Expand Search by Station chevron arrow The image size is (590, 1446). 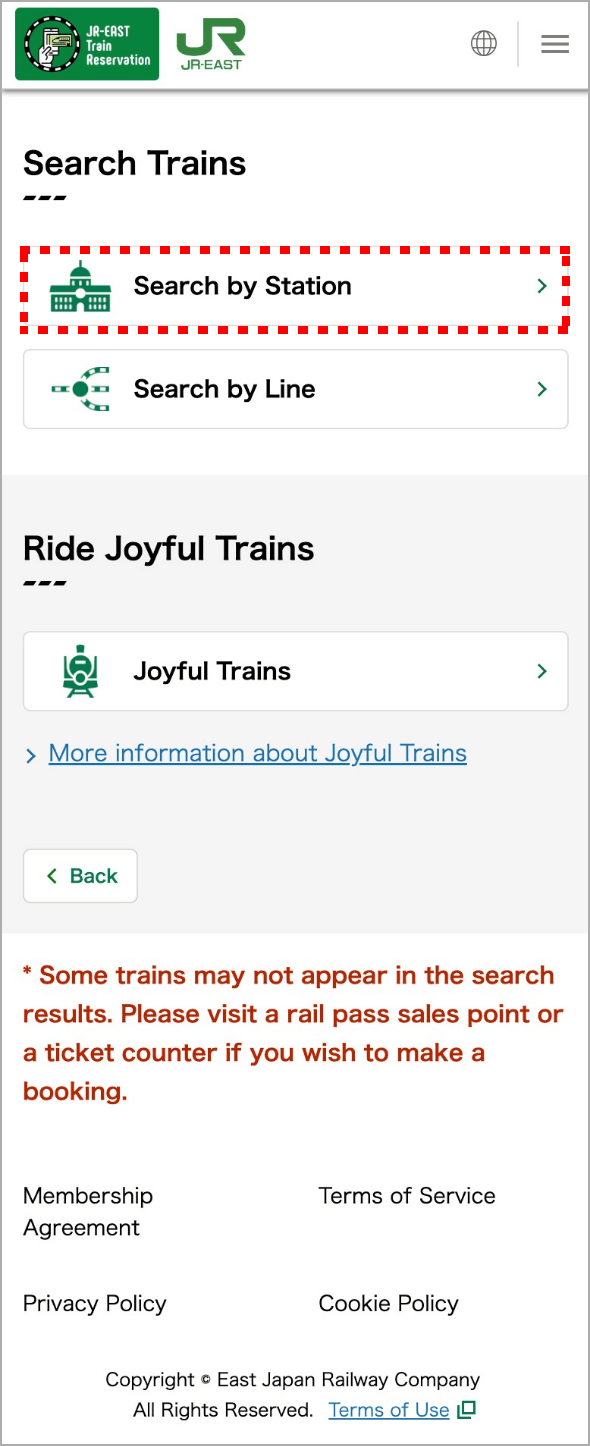coord(542,286)
